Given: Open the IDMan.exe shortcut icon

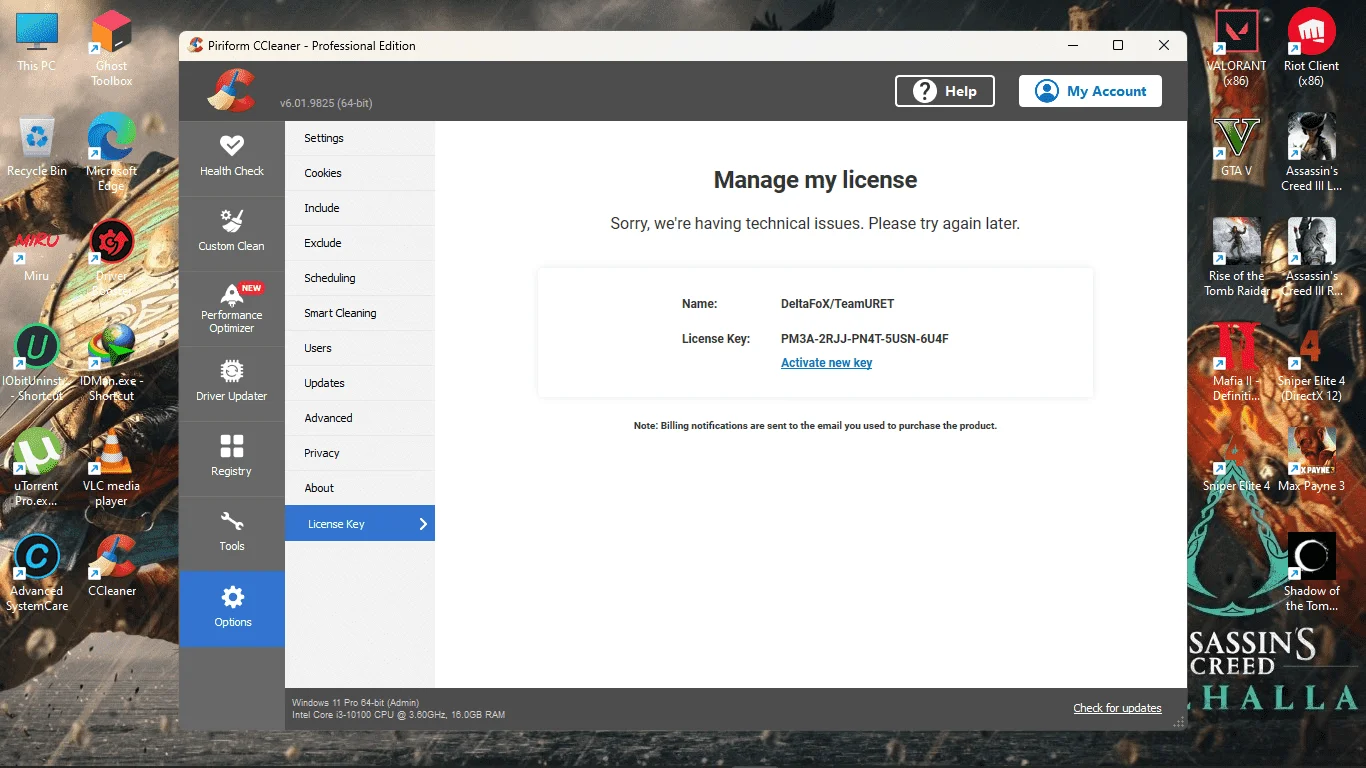Looking at the screenshot, I should click(x=111, y=363).
